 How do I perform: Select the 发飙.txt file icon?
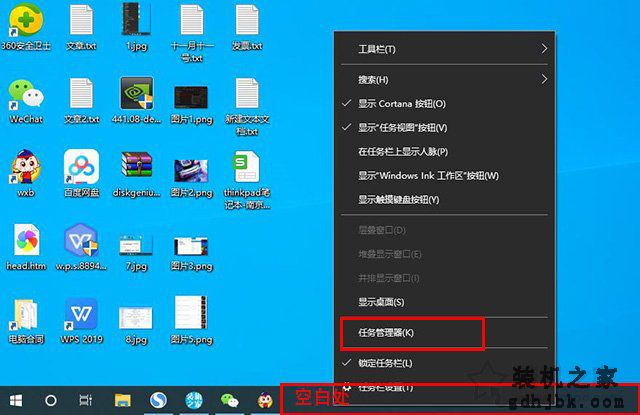247,27
